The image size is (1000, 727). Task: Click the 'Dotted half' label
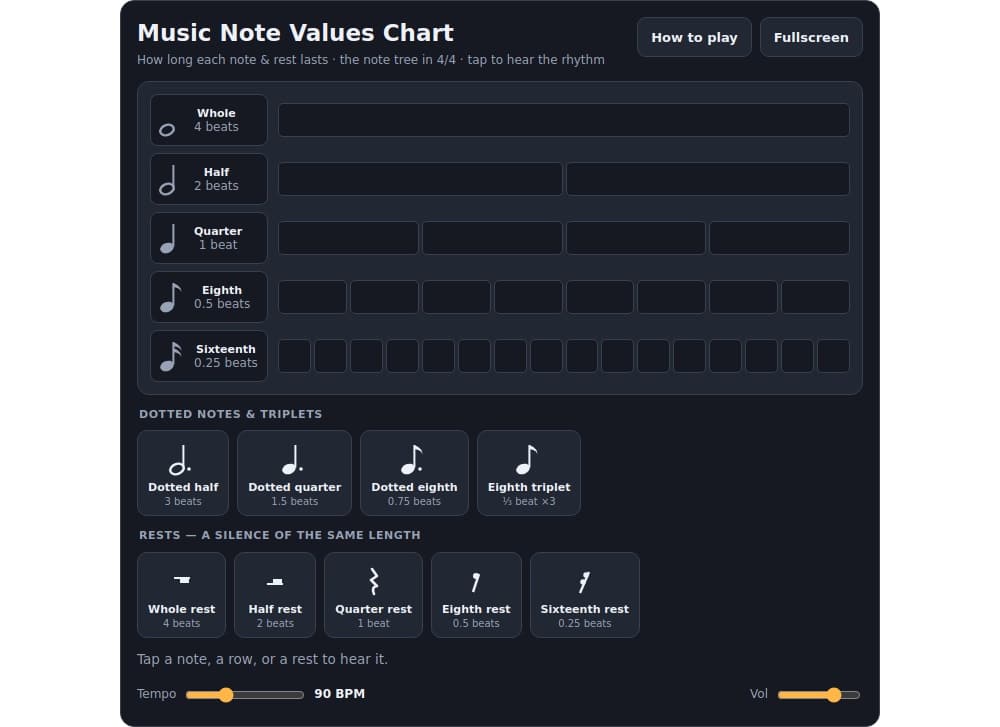tap(183, 487)
